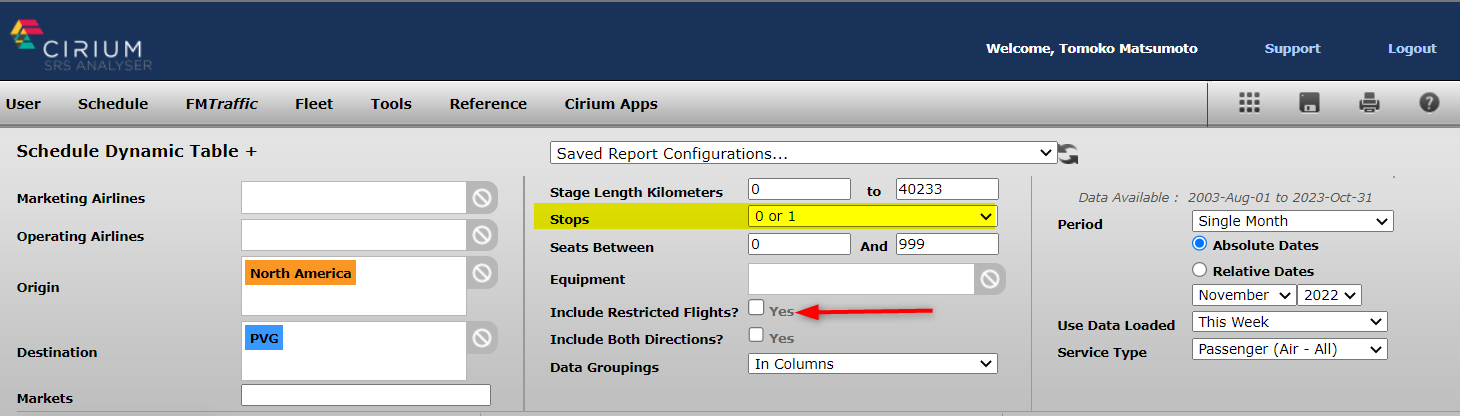Click the plus sign next to Schedule Dynamic Table
1460x416 pixels.
pos(251,151)
